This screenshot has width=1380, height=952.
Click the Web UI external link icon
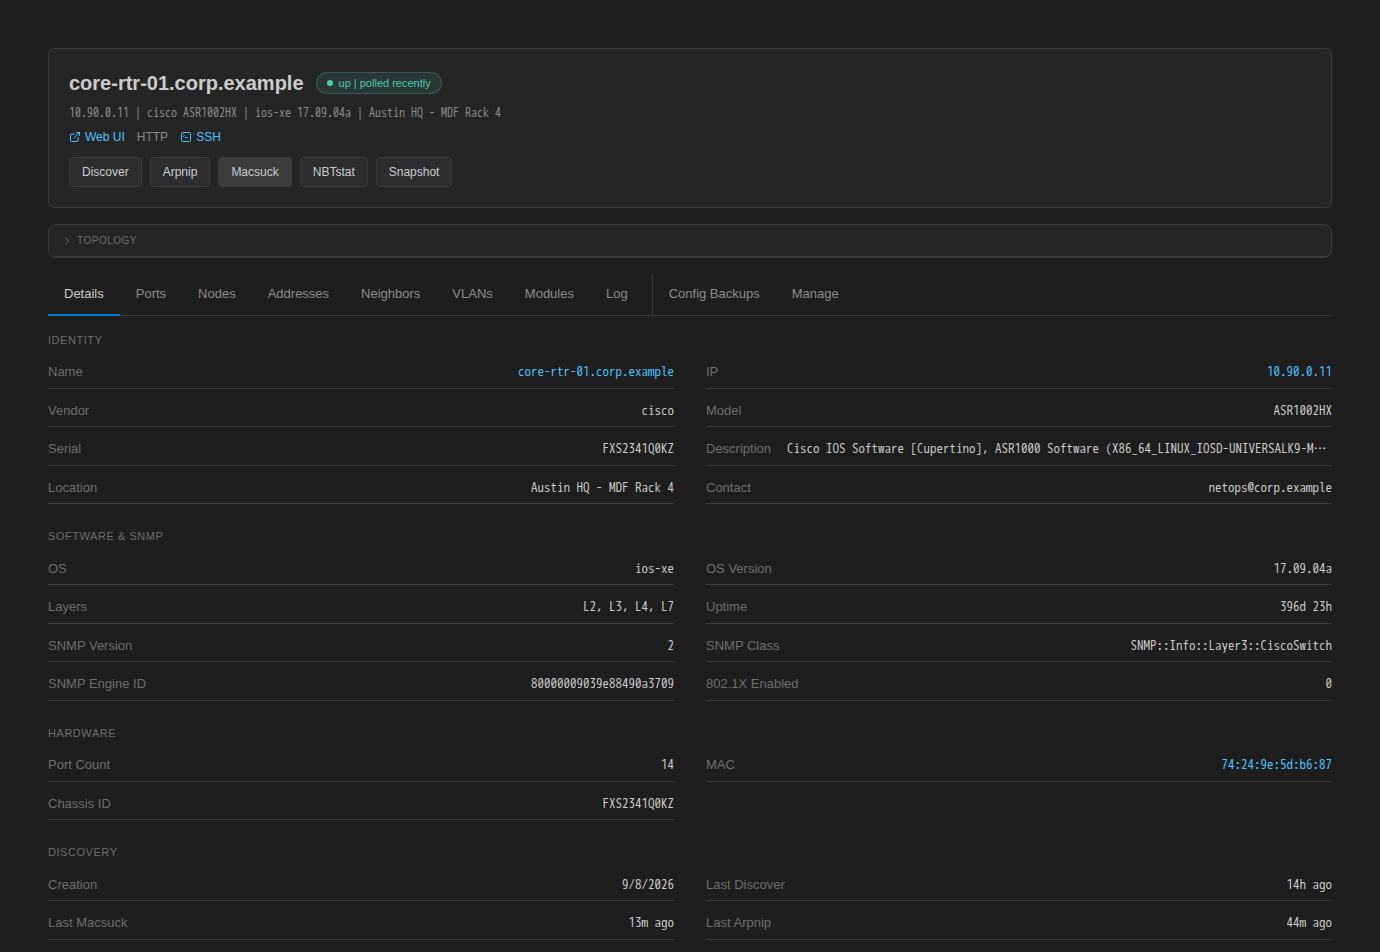(74, 137)
